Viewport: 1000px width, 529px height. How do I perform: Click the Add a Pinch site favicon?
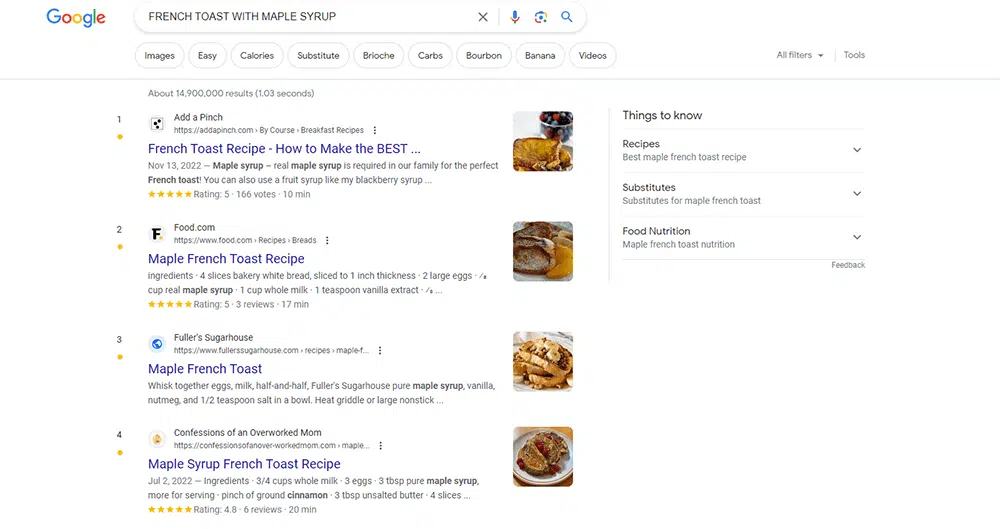157,124
